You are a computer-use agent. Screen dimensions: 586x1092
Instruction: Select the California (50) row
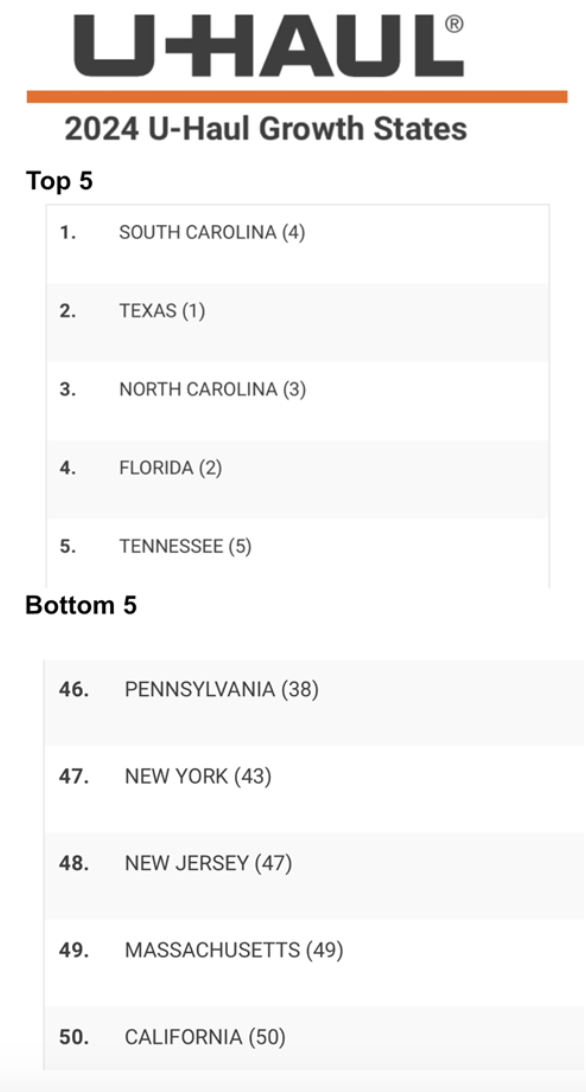[x=314, y=1038]
